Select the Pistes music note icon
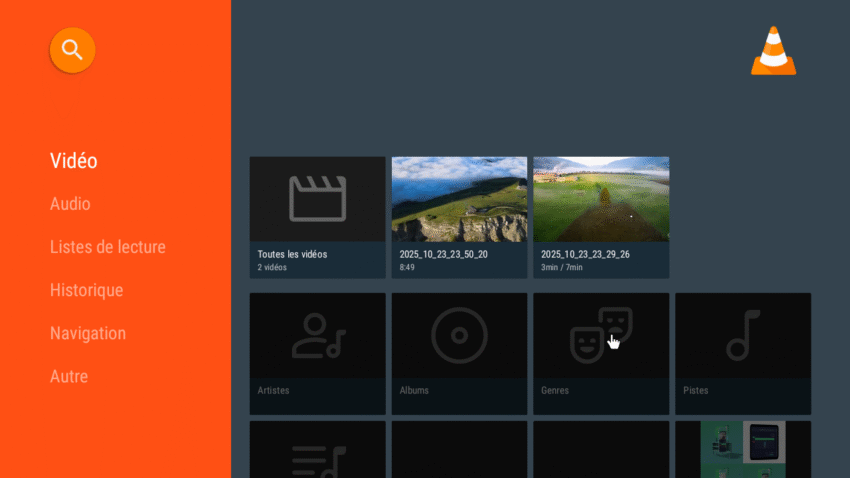Image resolution: width=850 pixels, height=478 pixels. click(x=743, y=336)
